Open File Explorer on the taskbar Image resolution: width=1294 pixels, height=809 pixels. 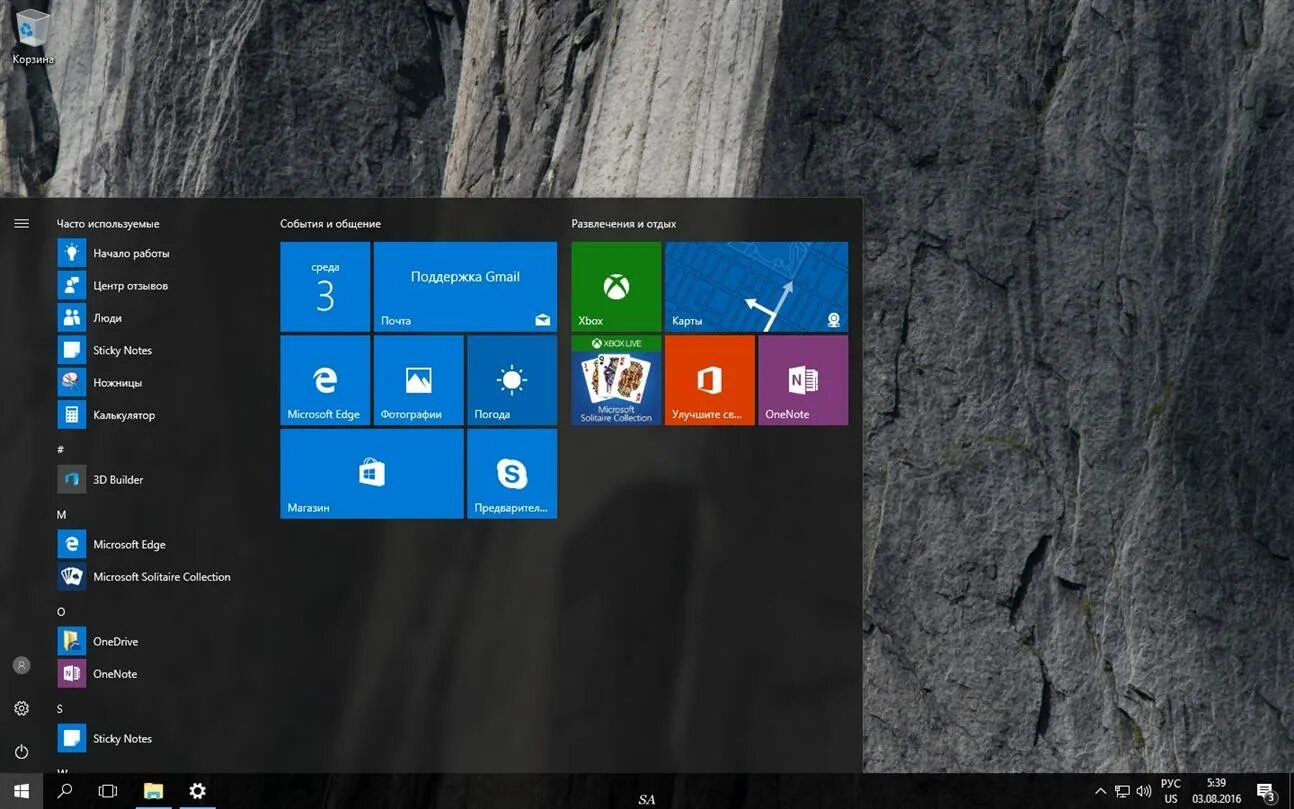click(x=153, y=791)
